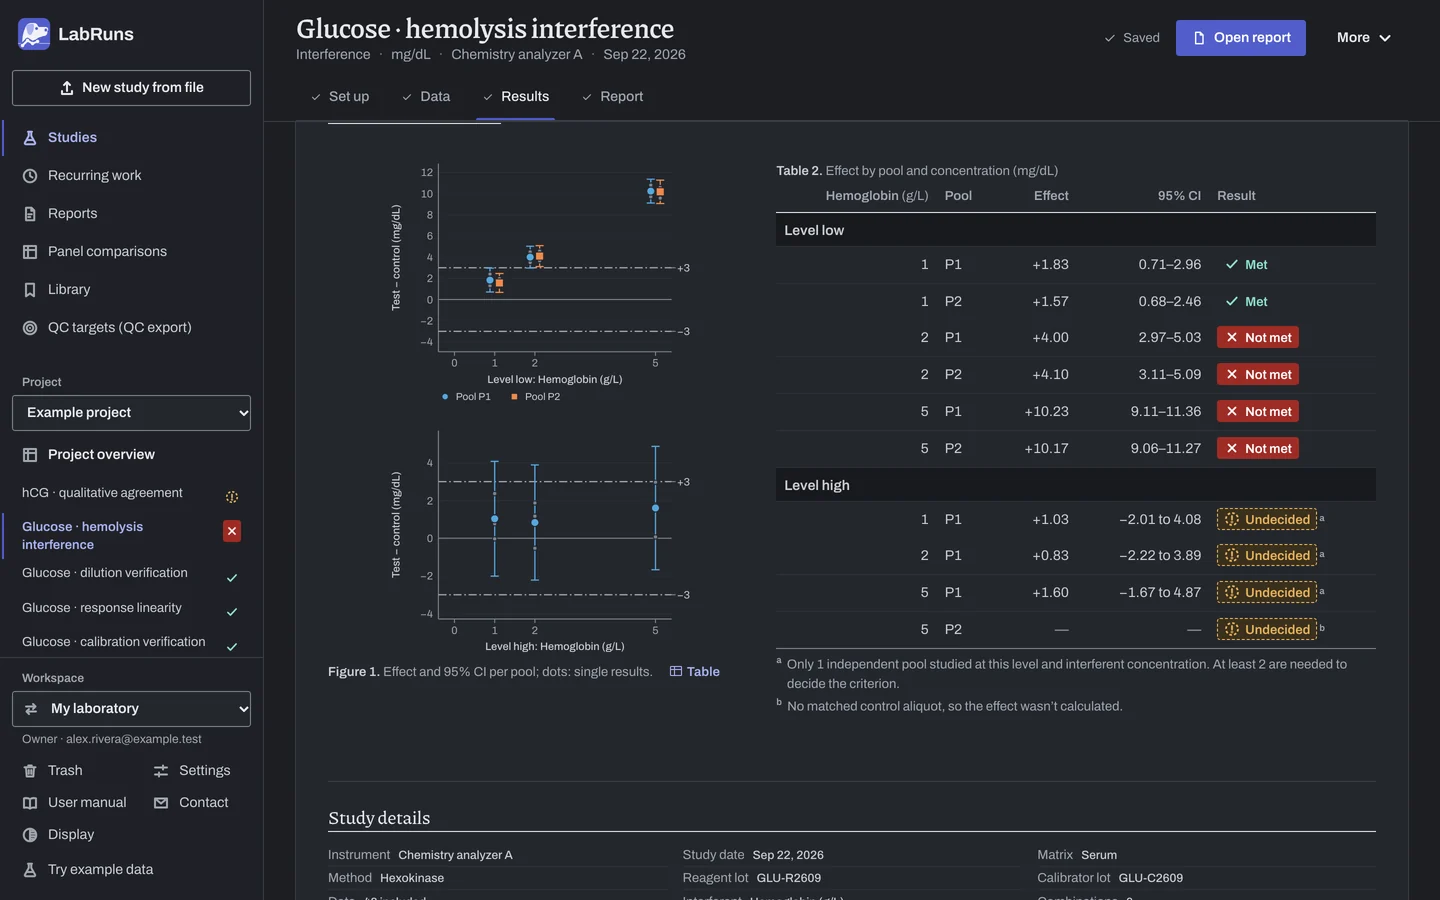Click the LabRuns logo icon
Viewport: 1440px width, 900px height.
(x=34, y=34)
